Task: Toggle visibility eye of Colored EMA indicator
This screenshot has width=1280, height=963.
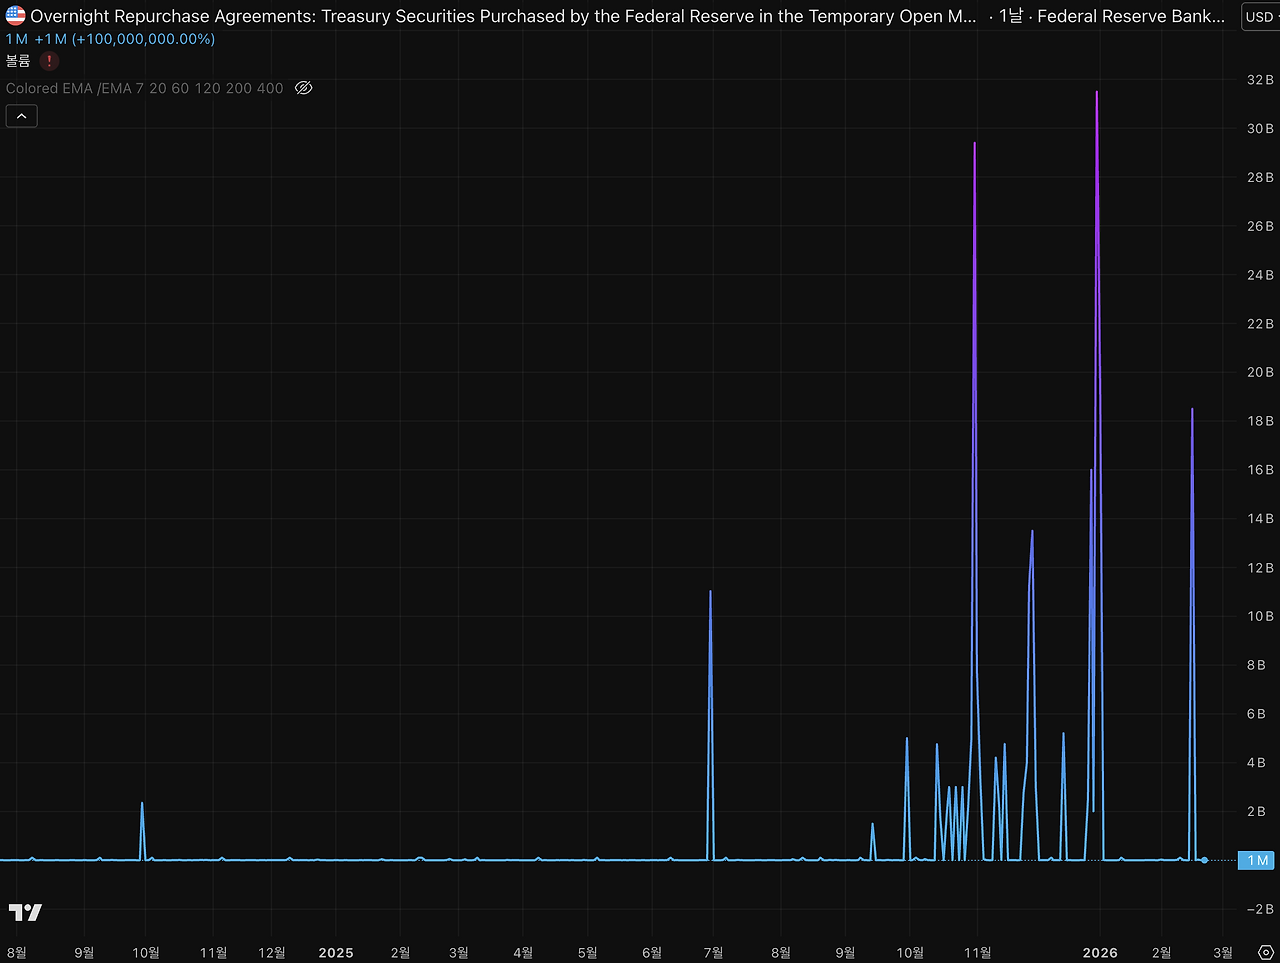Action: coord(304,88)
